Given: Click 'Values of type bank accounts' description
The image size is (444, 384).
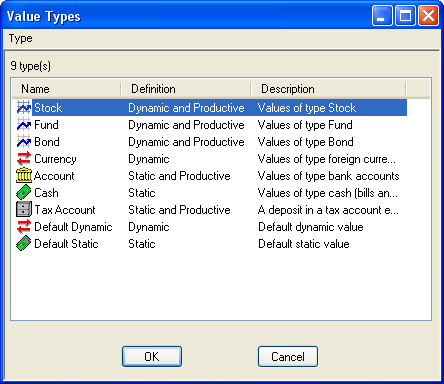Looking at the screenshot, I should (329, 176).
